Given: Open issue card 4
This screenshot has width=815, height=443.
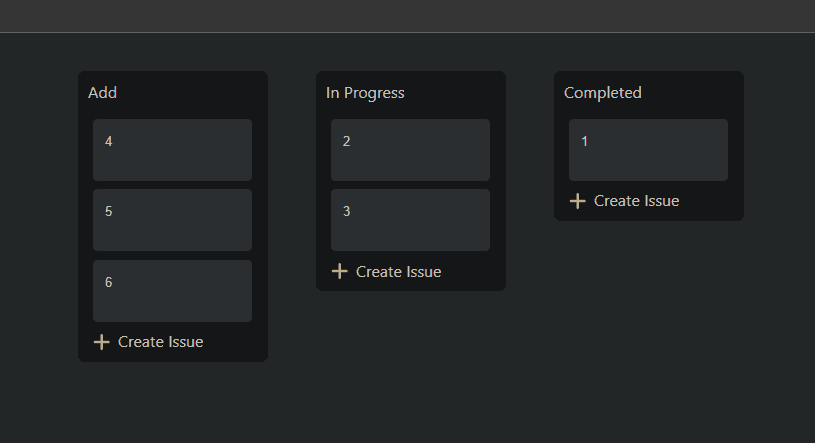Looking at the screenshot, I should click(172, 150).
